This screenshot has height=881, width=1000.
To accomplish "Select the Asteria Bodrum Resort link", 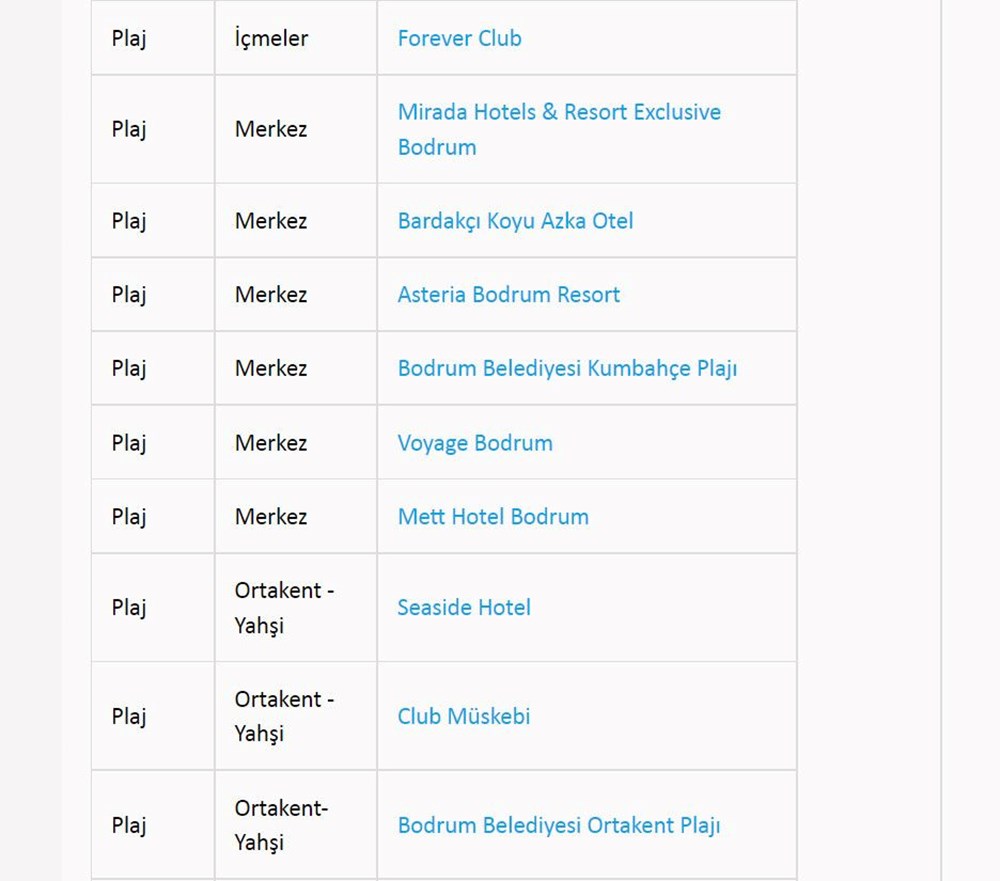I will tap(508, 295).
